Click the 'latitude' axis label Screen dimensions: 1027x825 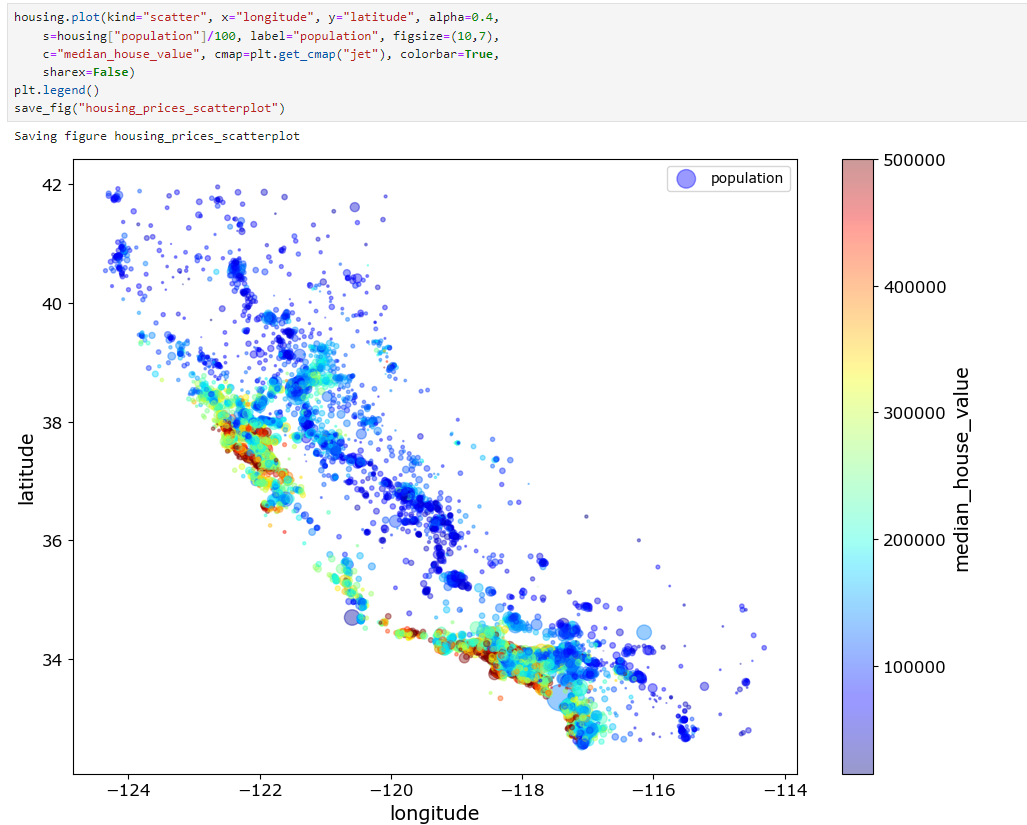coord(26,469)
